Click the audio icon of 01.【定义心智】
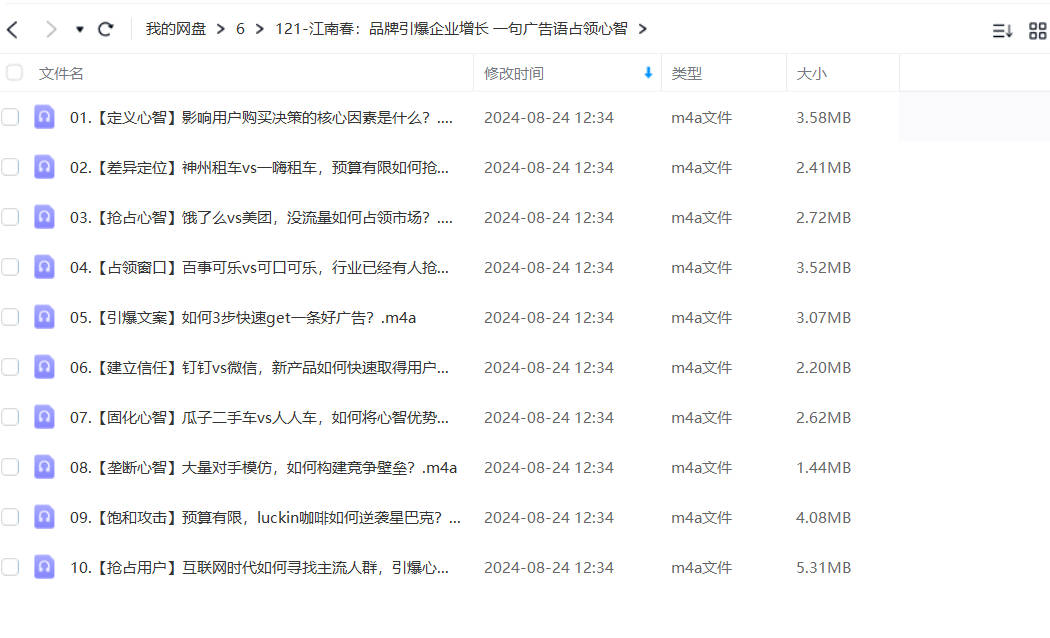This screenshot has height=638, width=1050. [x=44, y=116]
